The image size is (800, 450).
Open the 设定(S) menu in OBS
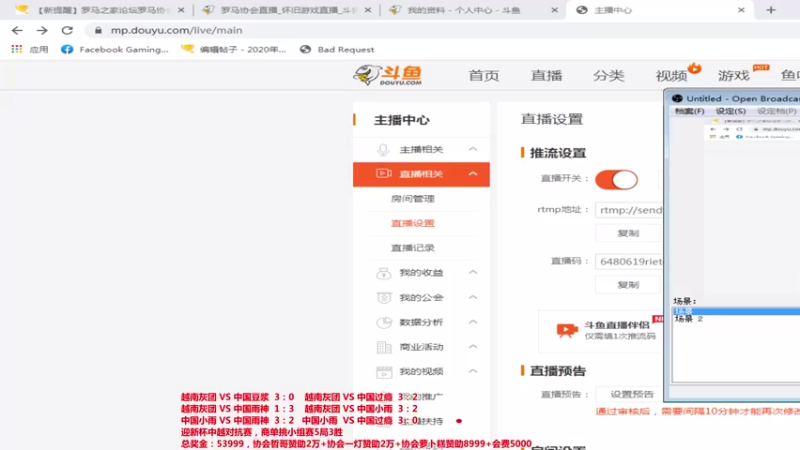[x=730, y=111]
